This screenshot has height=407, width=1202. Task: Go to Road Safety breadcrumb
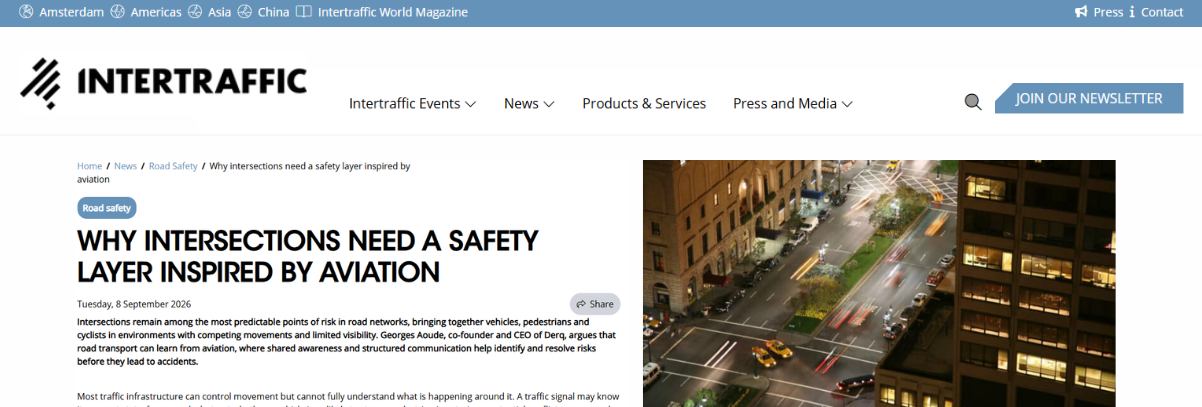coord(173,166)
